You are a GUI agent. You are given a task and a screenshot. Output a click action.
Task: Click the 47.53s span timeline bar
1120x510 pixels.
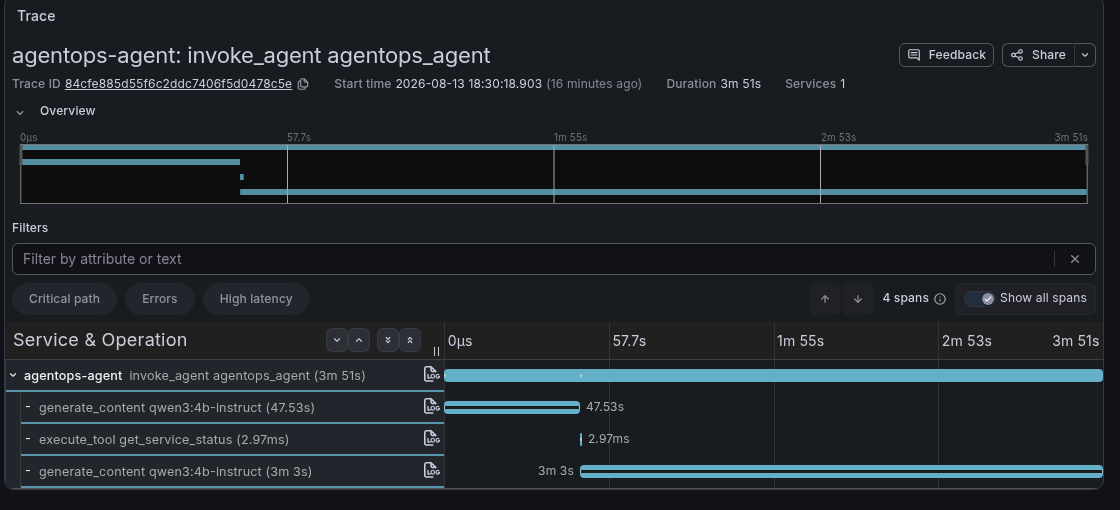(x=512, y=407)
